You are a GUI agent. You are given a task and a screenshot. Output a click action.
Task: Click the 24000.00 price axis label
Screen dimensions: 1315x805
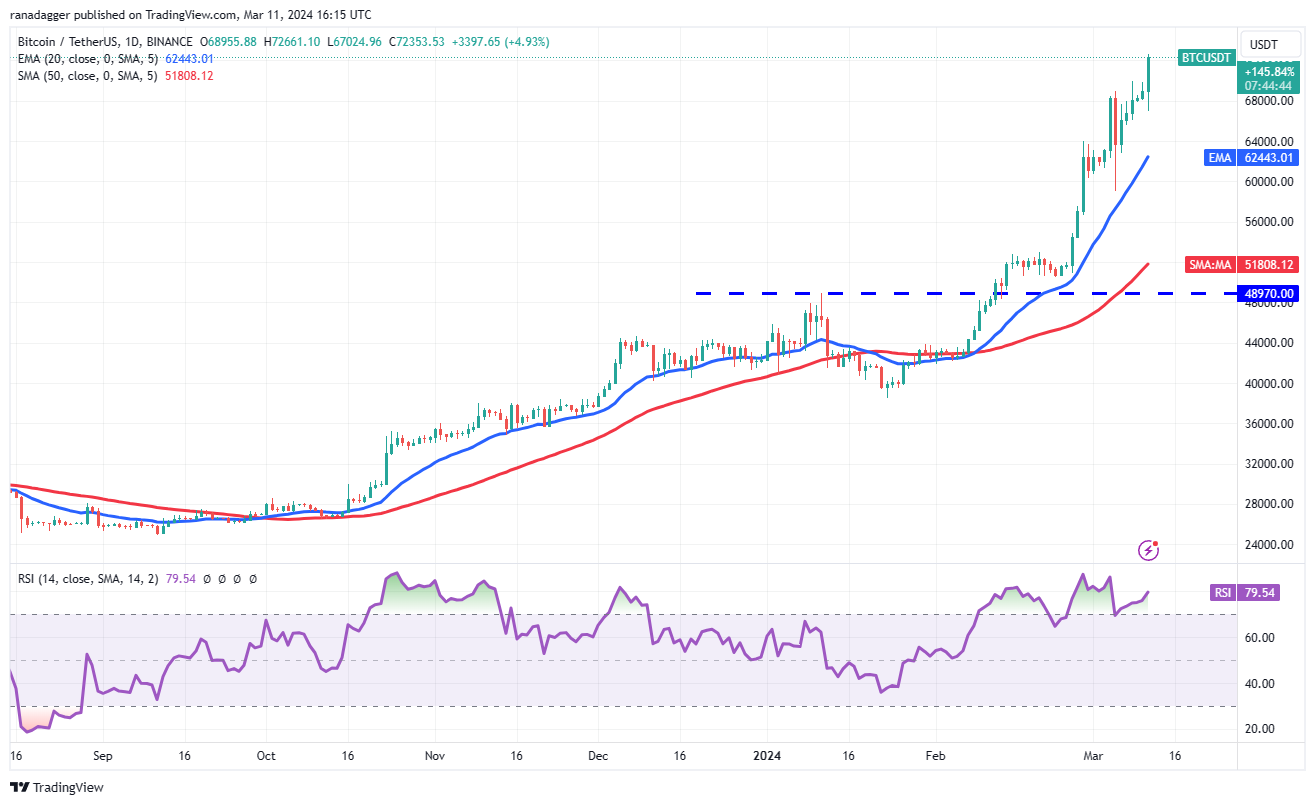[x=1269, y=545]
